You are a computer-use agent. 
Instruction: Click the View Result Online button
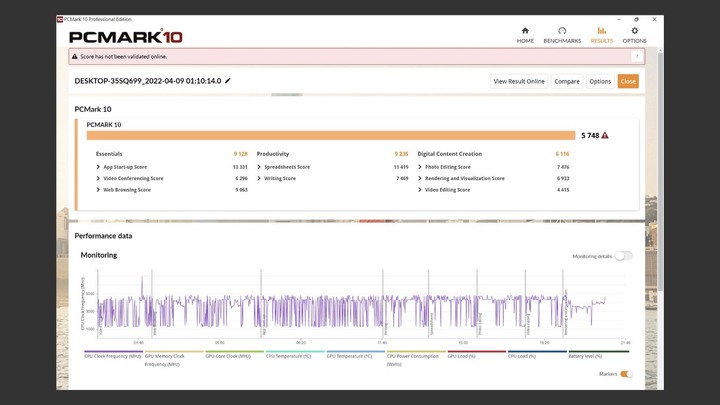[519, 81]
